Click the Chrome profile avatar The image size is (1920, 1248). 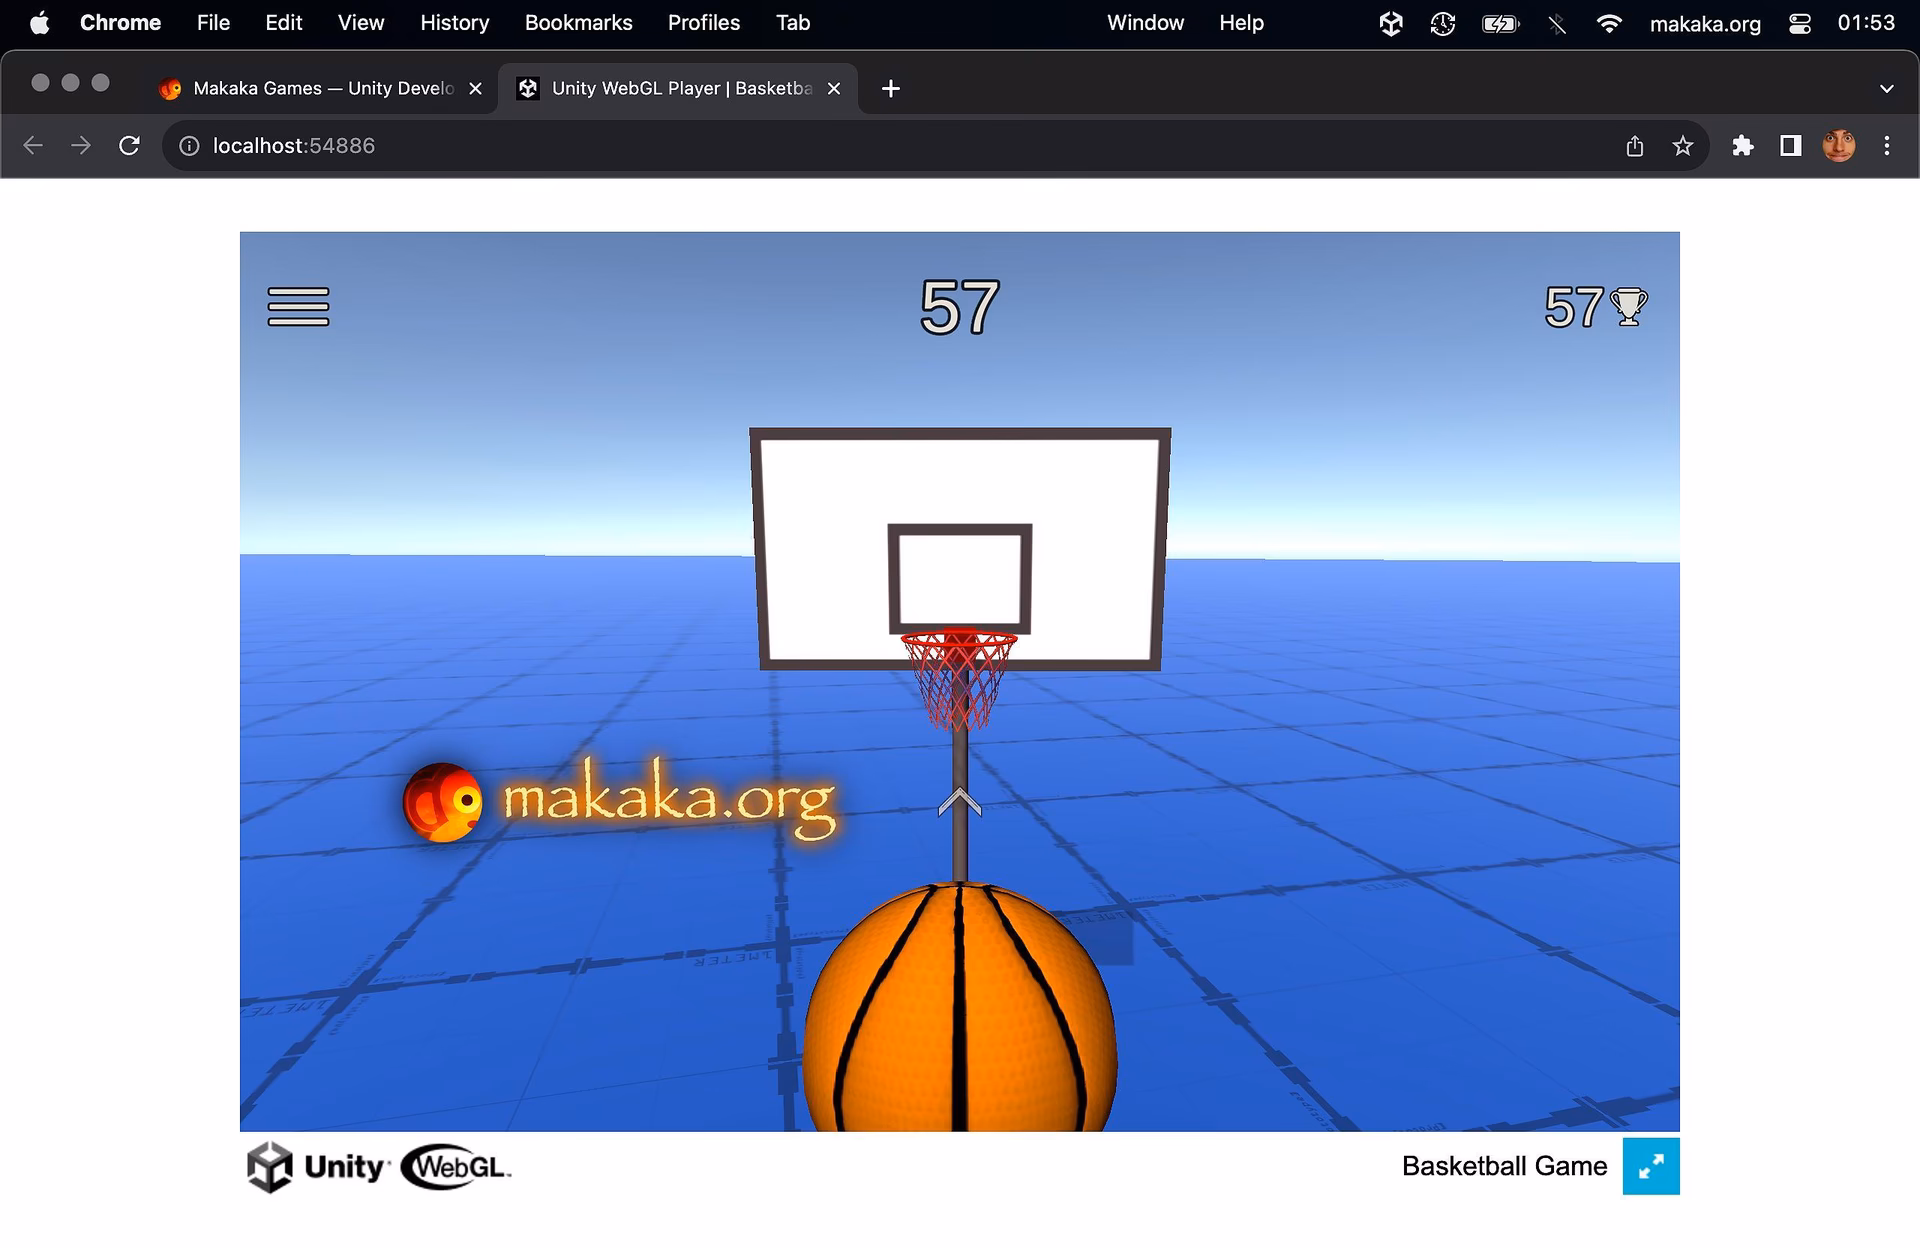pos(1840,145)
